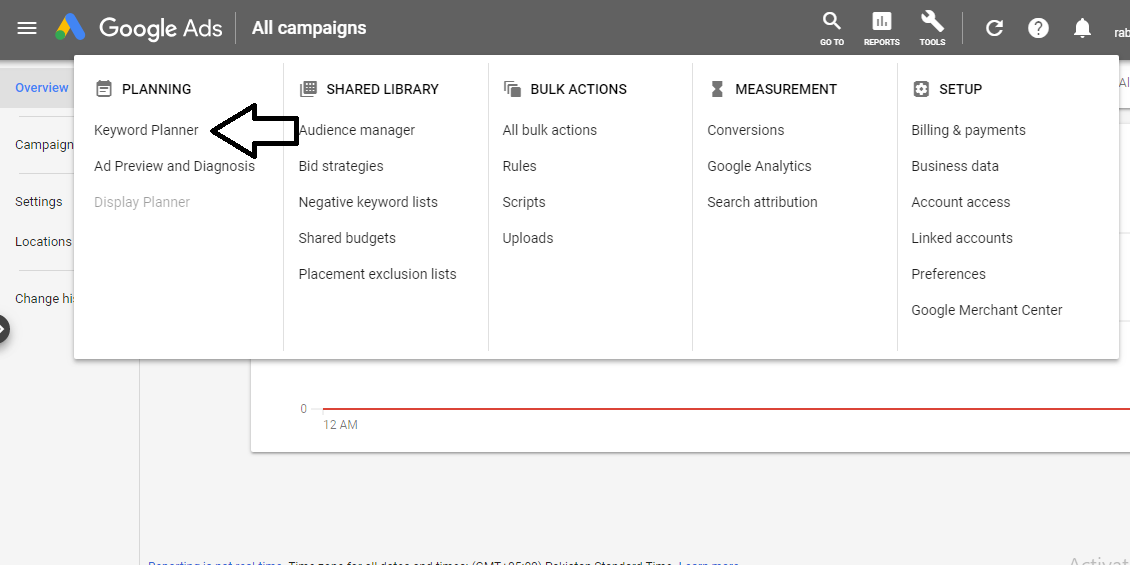Open the notifications bell
This screenshot has width=1130, height=565.
pos(1082,28)
